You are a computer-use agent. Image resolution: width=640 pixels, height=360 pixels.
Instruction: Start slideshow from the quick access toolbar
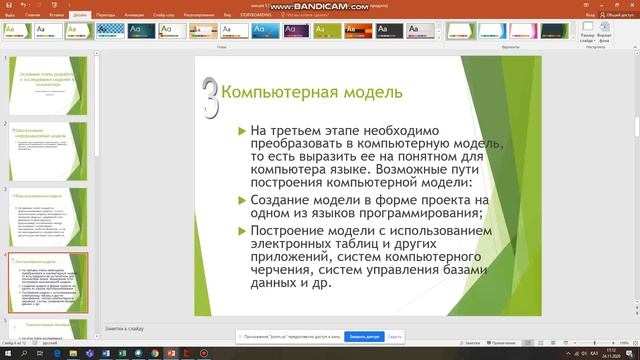click(54, 5)
